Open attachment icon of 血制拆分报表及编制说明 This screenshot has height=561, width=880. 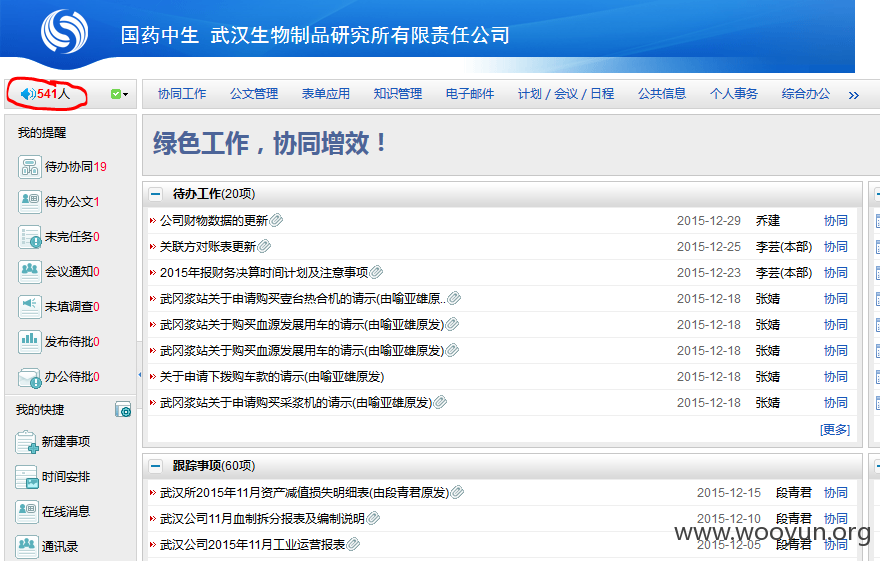click(x=373, y=518)
